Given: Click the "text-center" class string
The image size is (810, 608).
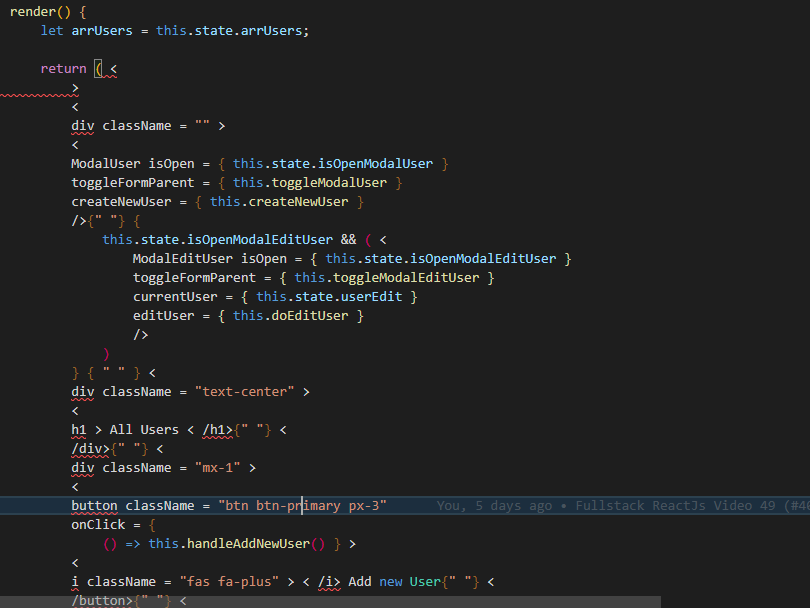Looking at the screenshot, I should [x=244, y=392].
